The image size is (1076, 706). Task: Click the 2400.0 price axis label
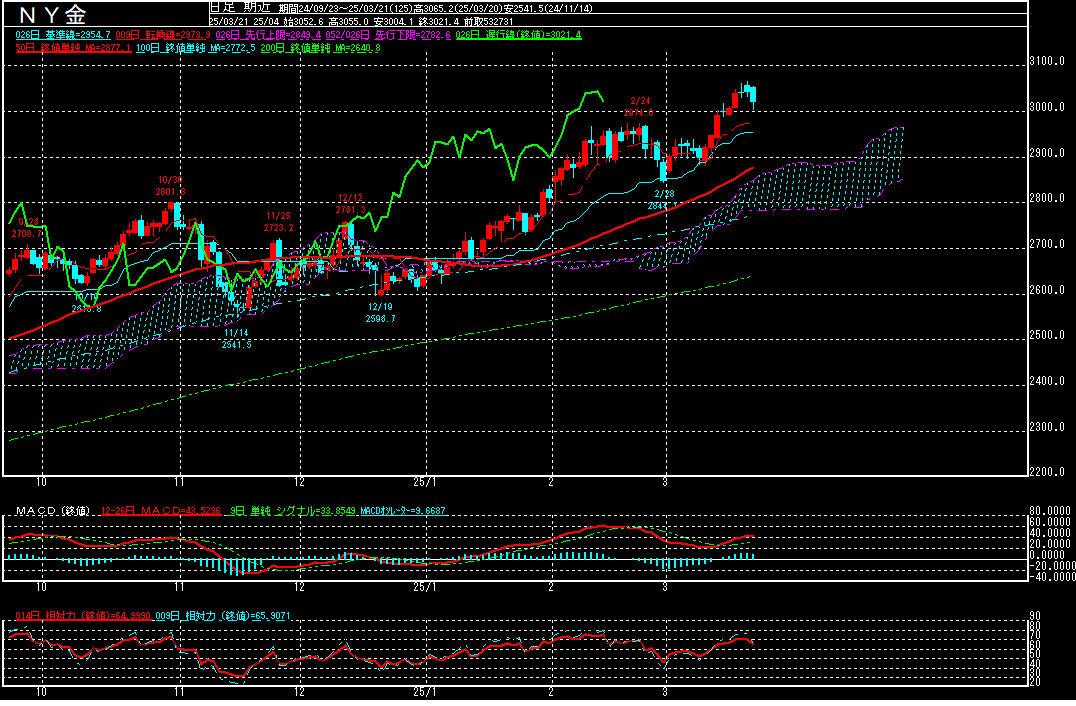(x=1046, y=381)
